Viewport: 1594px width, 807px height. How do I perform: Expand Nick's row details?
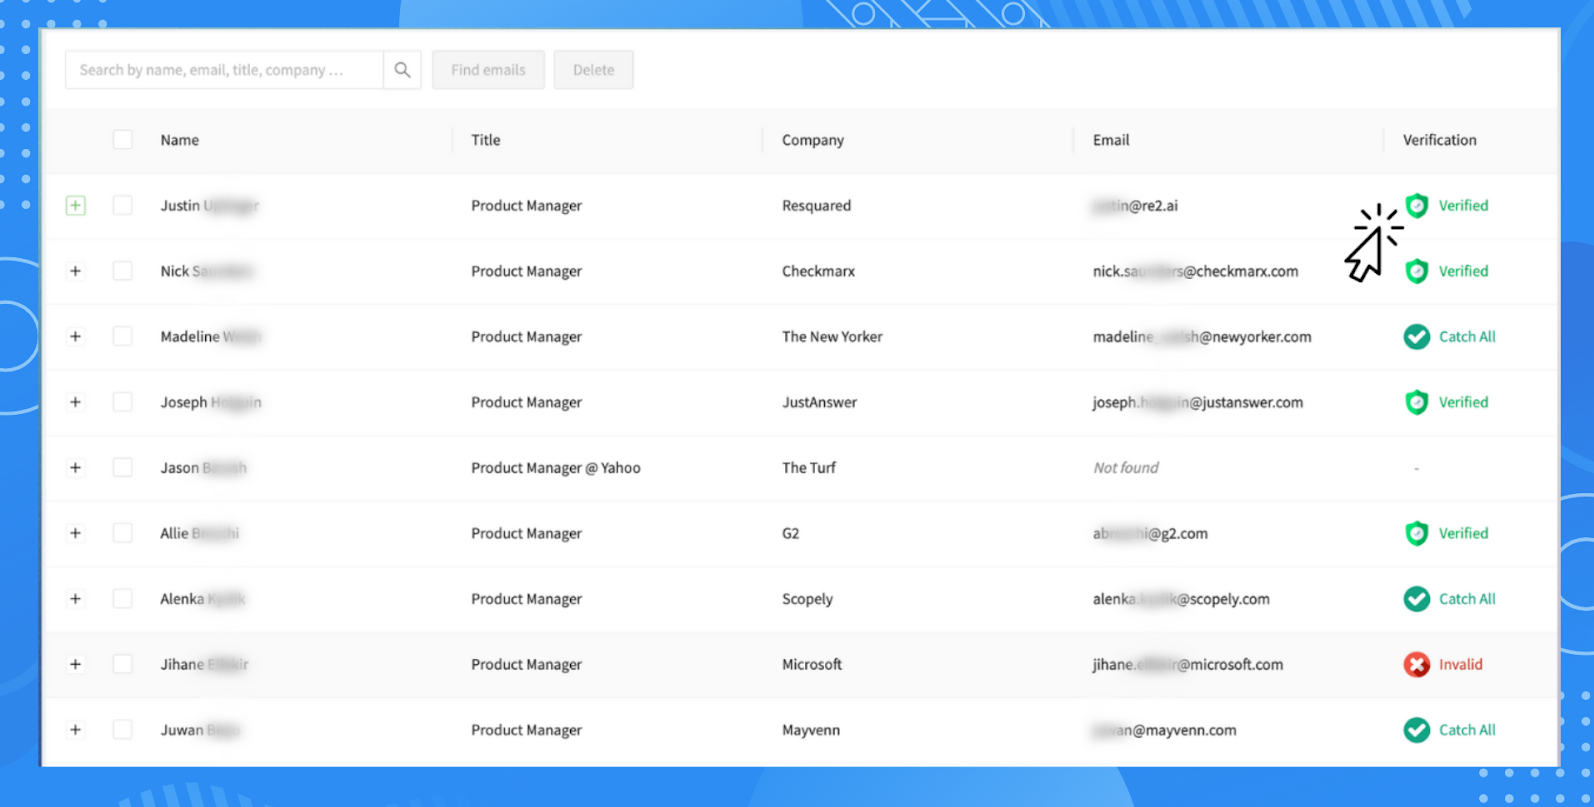pyautogui.click(x=75, y=271)
